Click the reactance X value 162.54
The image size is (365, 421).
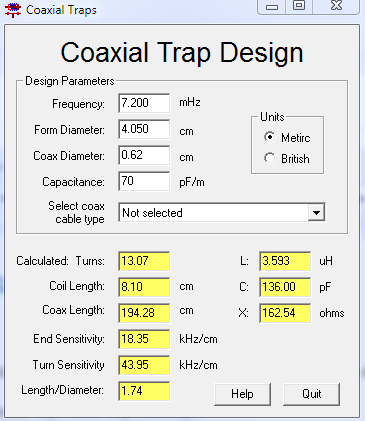[x=285, y=313]
